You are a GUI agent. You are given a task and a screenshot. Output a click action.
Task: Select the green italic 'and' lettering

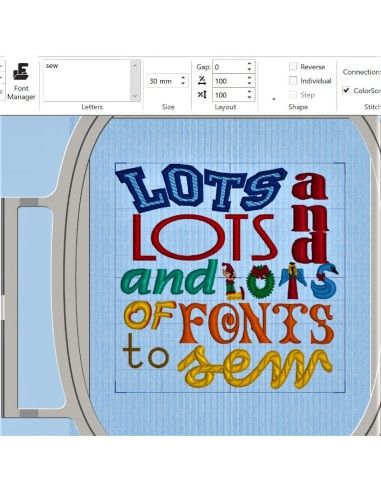pos(170,278)
